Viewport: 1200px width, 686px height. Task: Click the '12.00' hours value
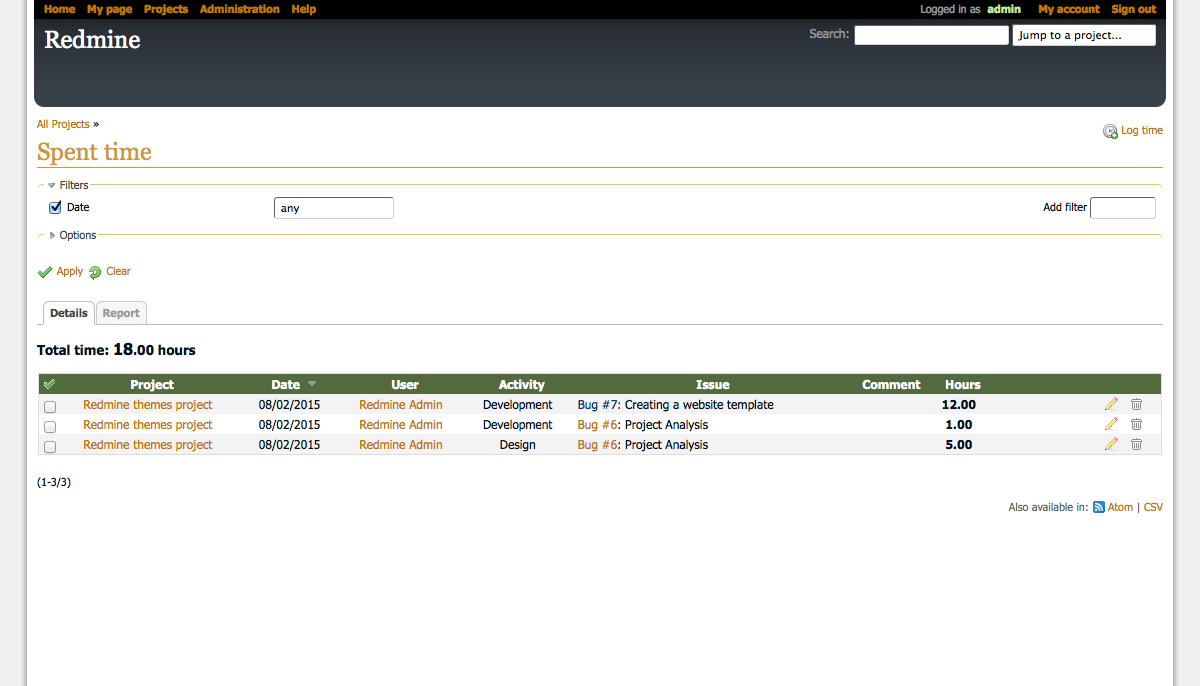coord(959,405)
